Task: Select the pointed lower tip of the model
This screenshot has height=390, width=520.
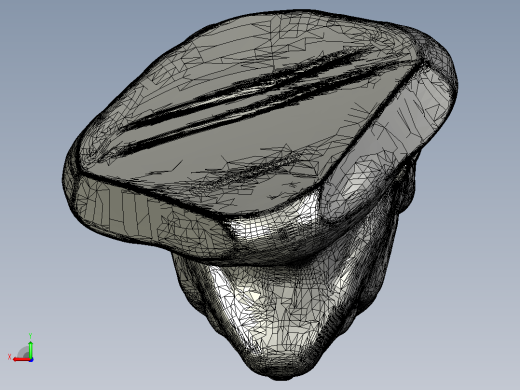Action: 282,368
